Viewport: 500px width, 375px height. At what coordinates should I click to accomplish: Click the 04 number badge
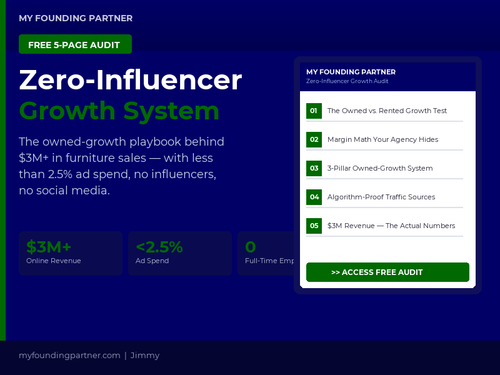314,197
